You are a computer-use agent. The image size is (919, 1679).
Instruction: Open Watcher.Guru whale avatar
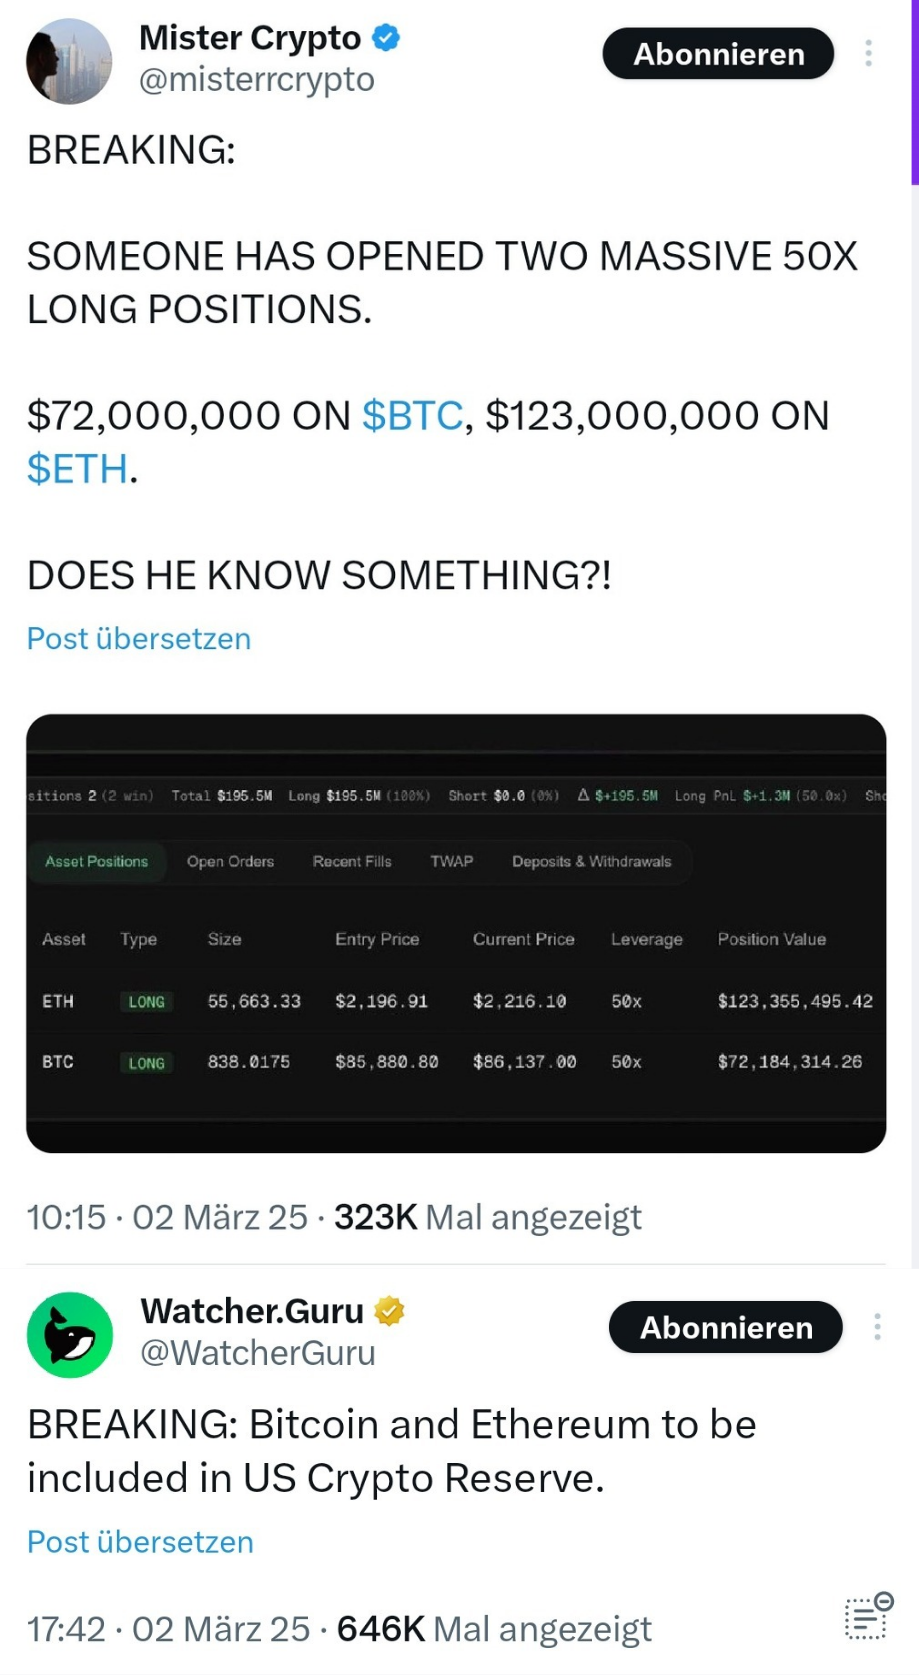(70, 1335)
